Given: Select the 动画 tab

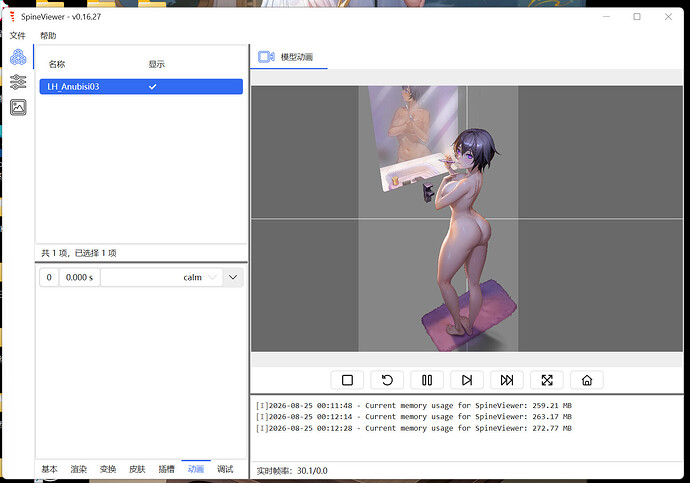Looking at the screenshot, I should 196,469.
